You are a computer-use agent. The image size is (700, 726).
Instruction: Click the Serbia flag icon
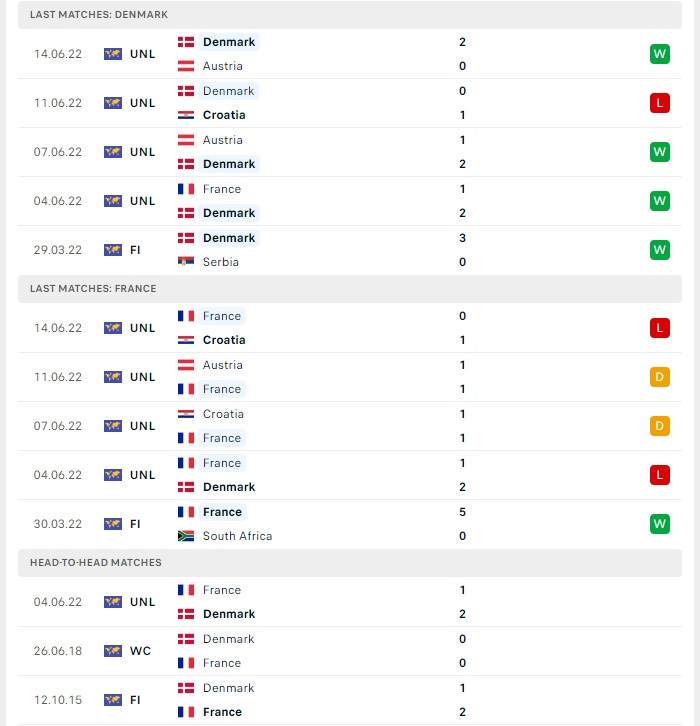(x=186, y=262)
